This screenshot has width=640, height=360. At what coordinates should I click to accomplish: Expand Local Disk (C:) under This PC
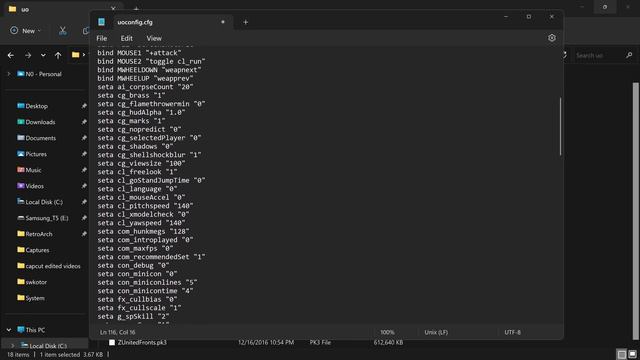point(13,346)
